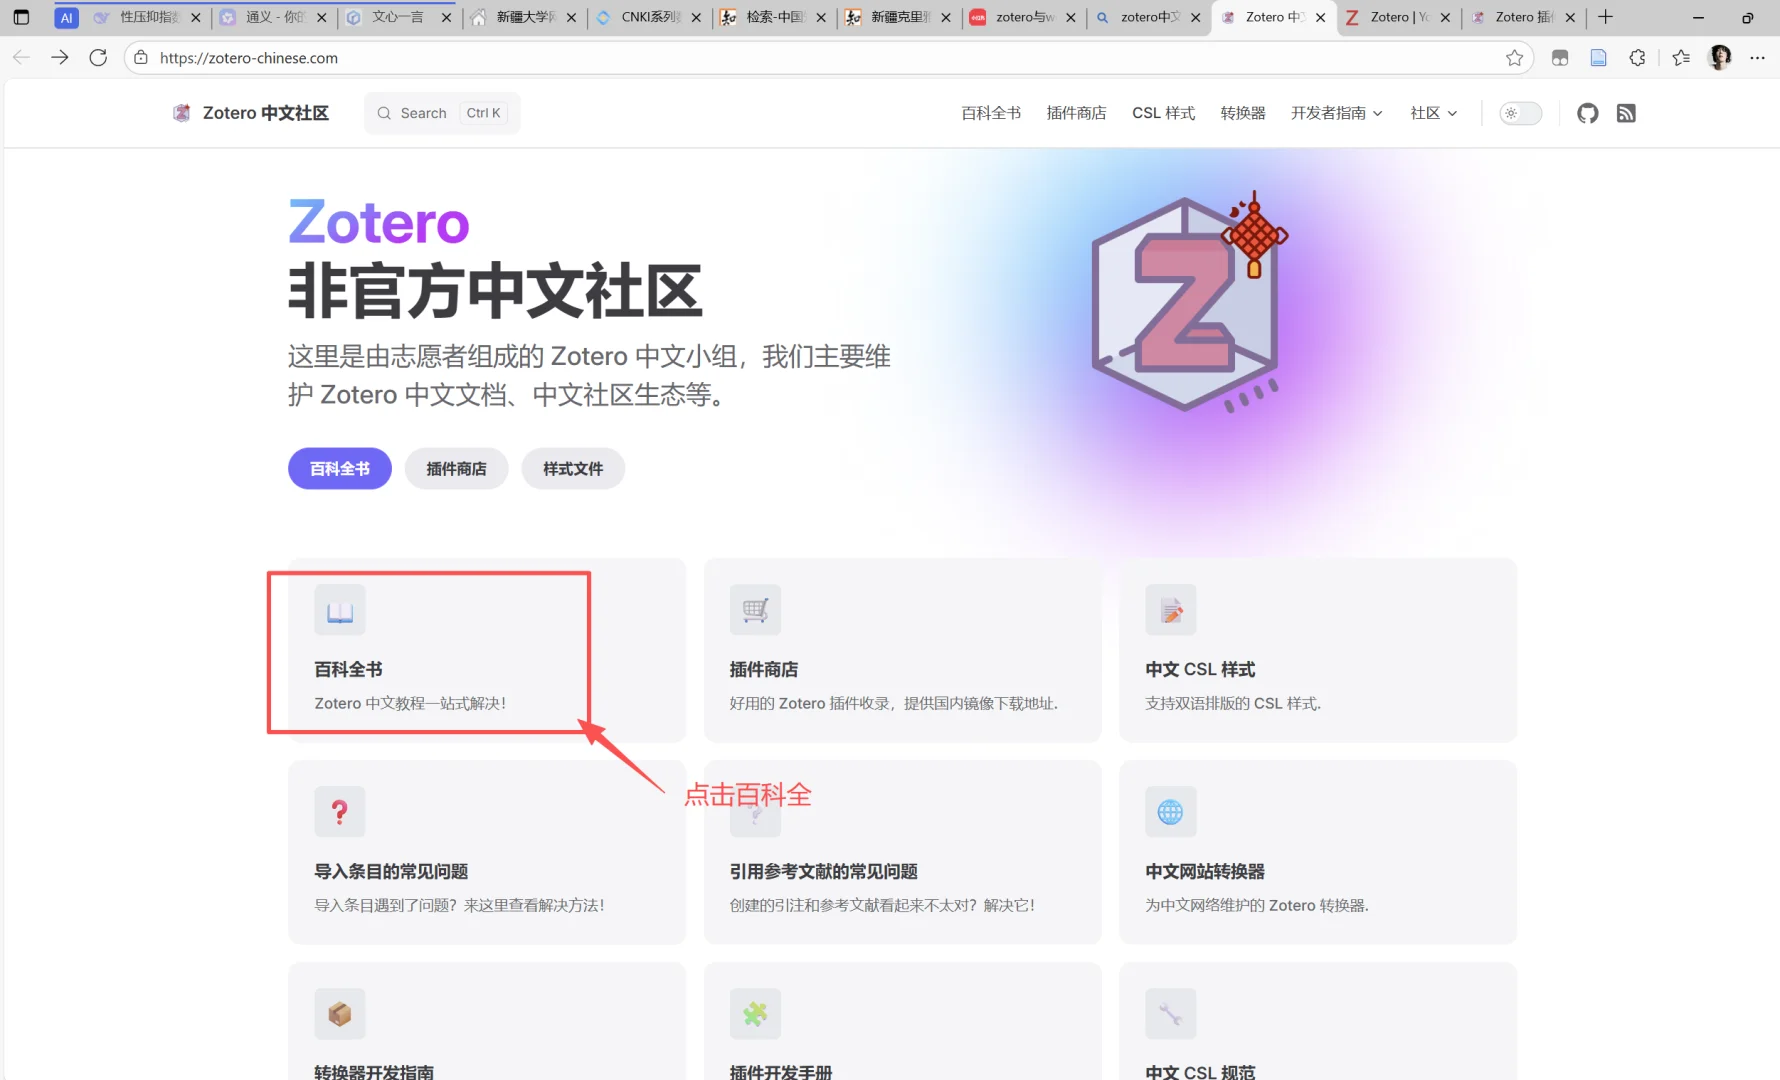The width and height of the screenshot is (1780, 1080).
Task: Click the 插件商店 shopping cart icon
Action: 755,610
